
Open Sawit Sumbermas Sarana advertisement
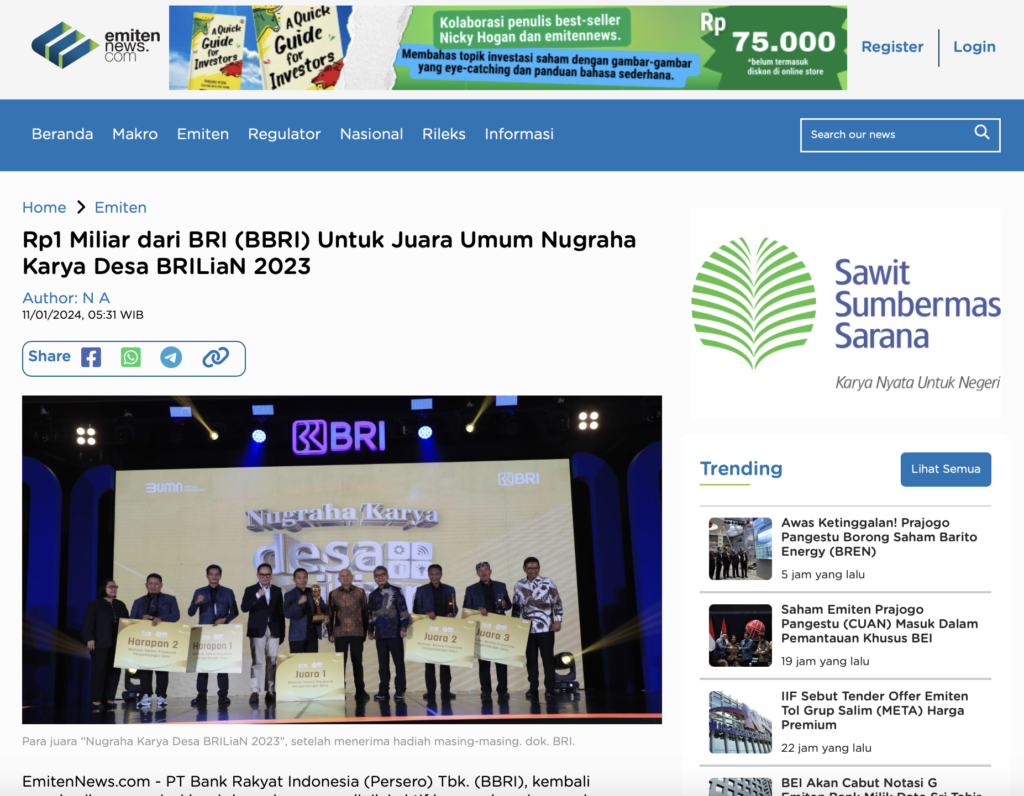pos(846,313)
